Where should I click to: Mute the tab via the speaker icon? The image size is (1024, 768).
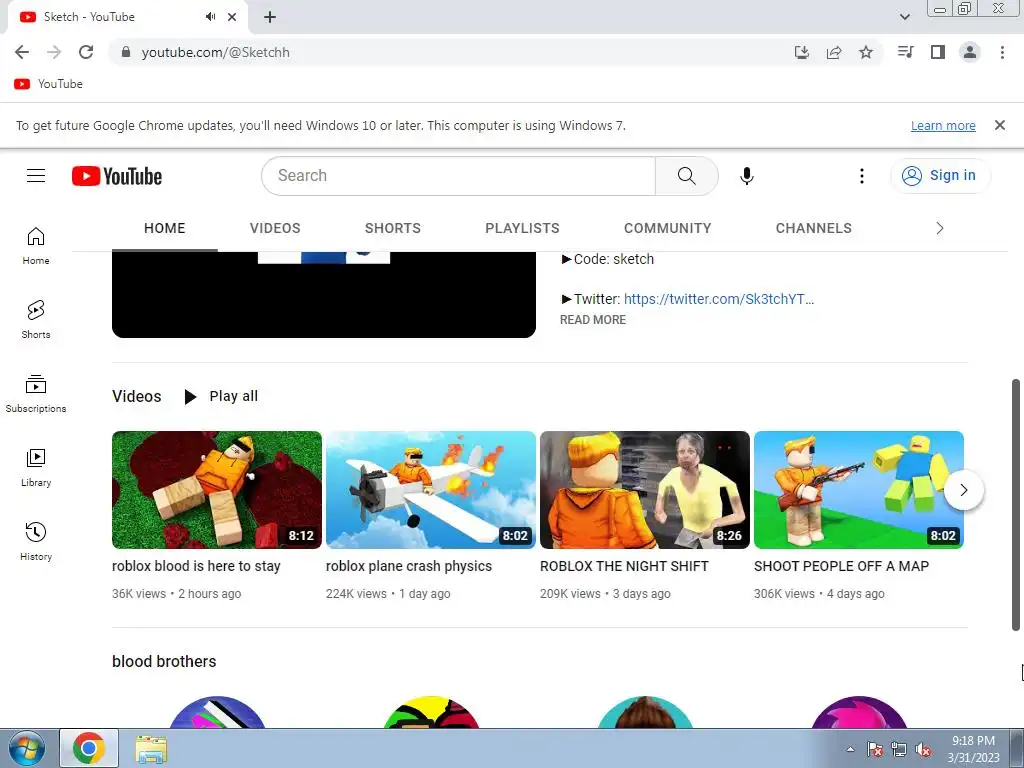click(x=210, y=17)
